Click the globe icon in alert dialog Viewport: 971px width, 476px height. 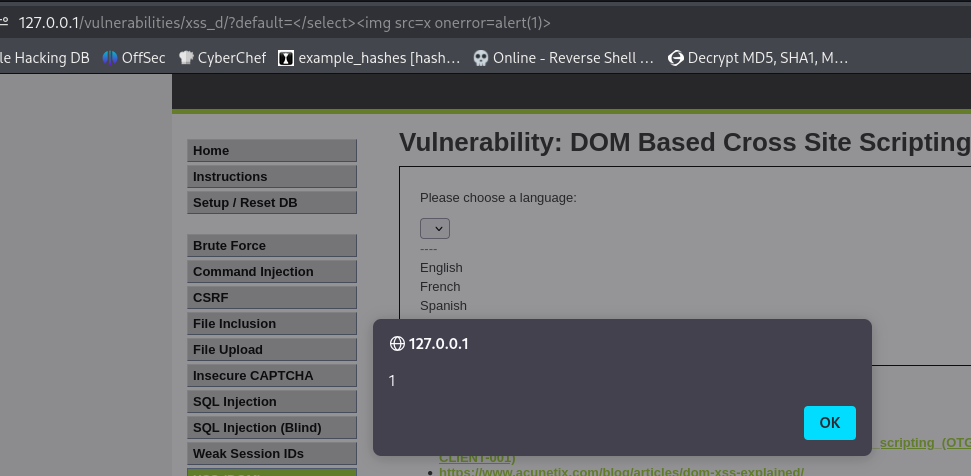click(x=397, y=344)
